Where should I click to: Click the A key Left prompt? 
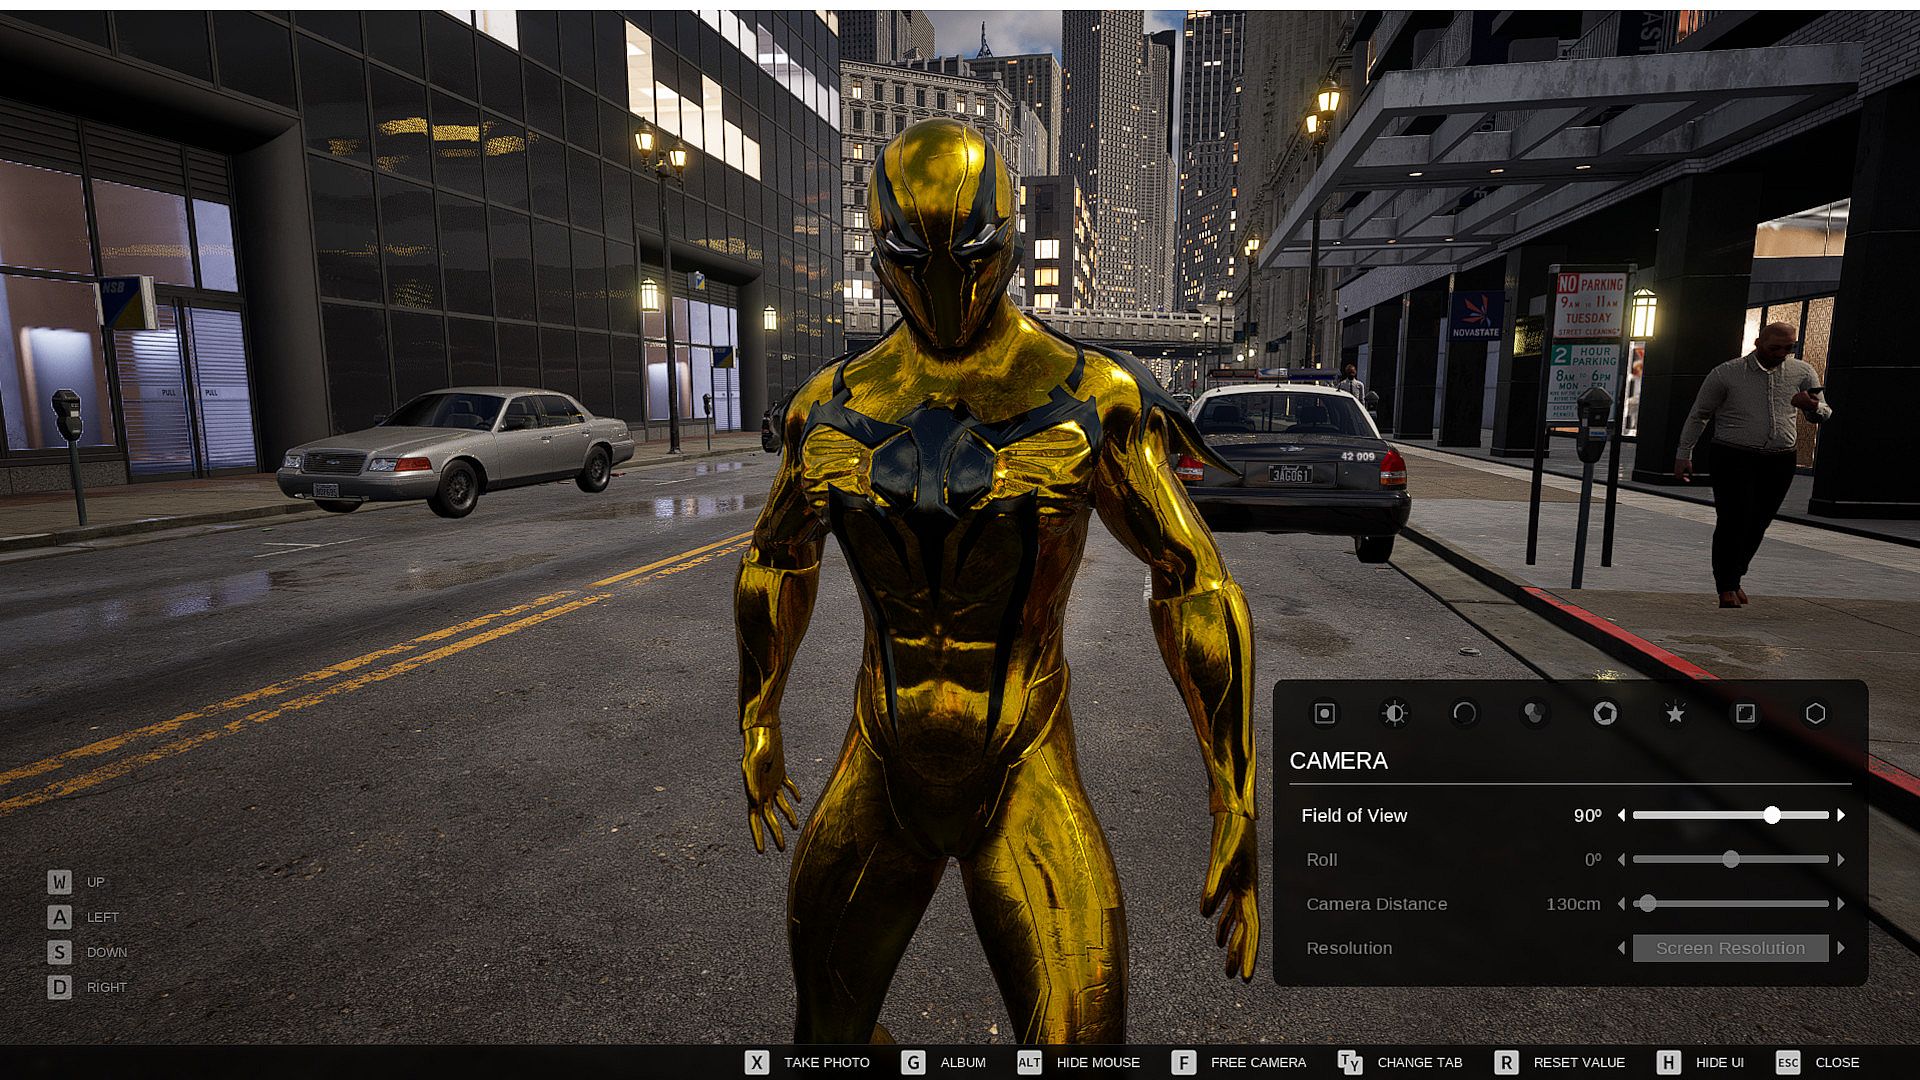point(83,917)
